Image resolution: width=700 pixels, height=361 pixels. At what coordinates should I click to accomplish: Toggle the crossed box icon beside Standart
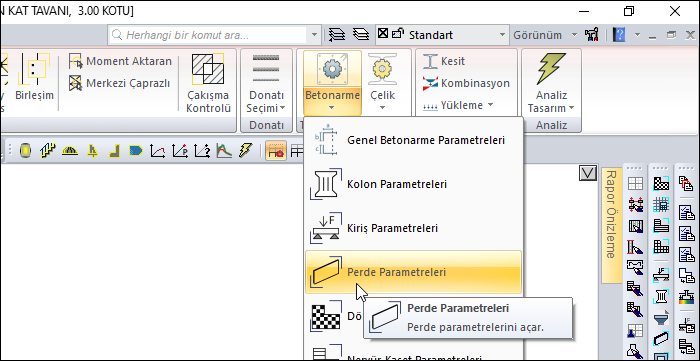point(383,33)
